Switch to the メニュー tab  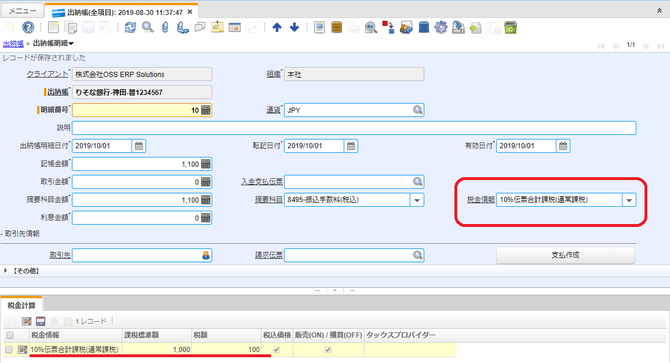[22, 11]
